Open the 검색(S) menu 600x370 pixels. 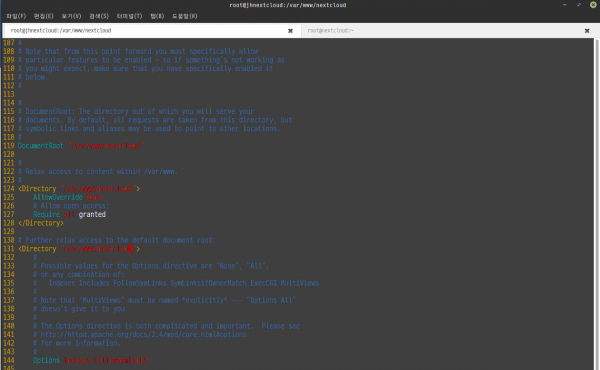pos(99,16)
